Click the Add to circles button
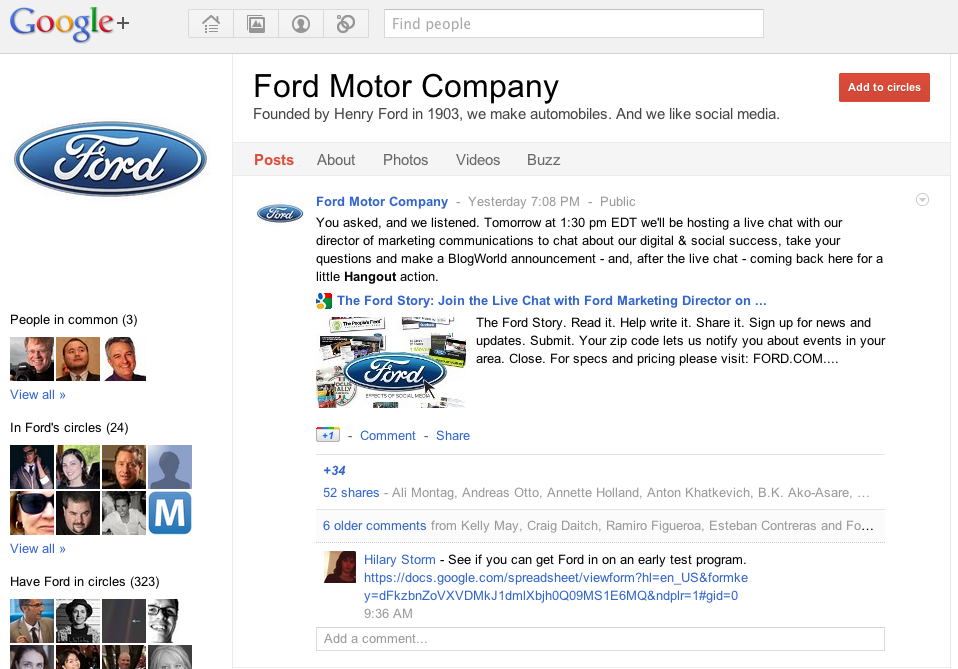 click(x=884, y=87)
